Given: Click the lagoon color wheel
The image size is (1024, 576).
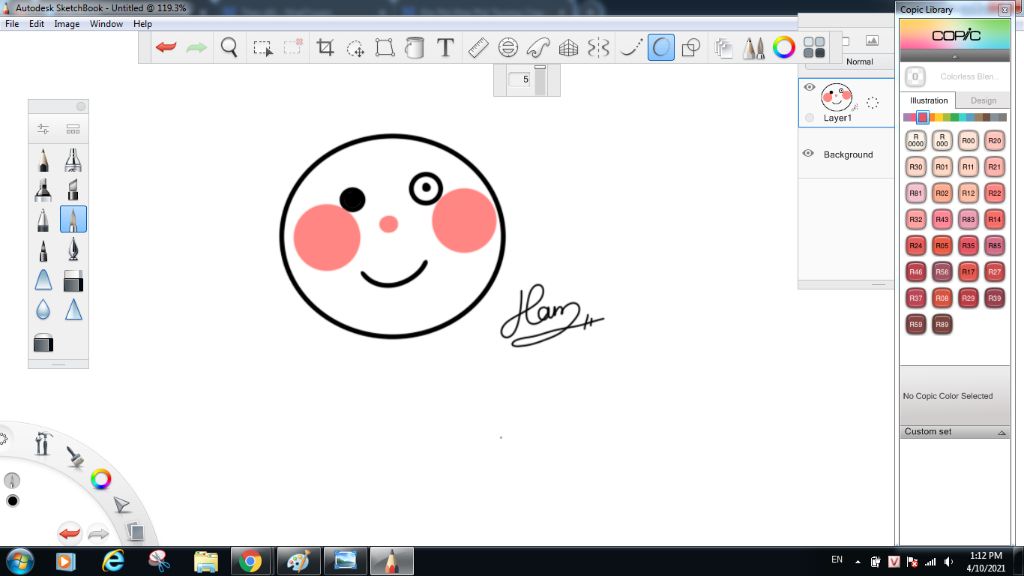Looking at the screenshot, I should [x=101, y=479].
